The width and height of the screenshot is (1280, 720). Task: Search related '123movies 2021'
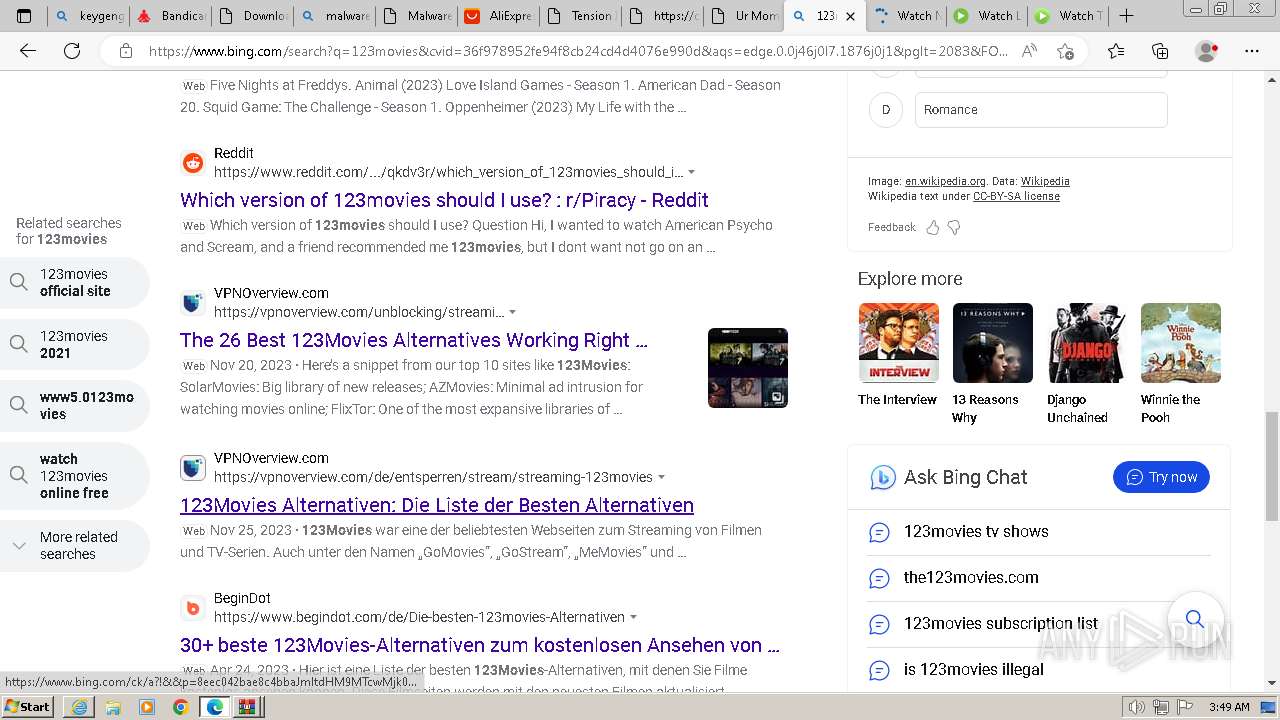75,345
